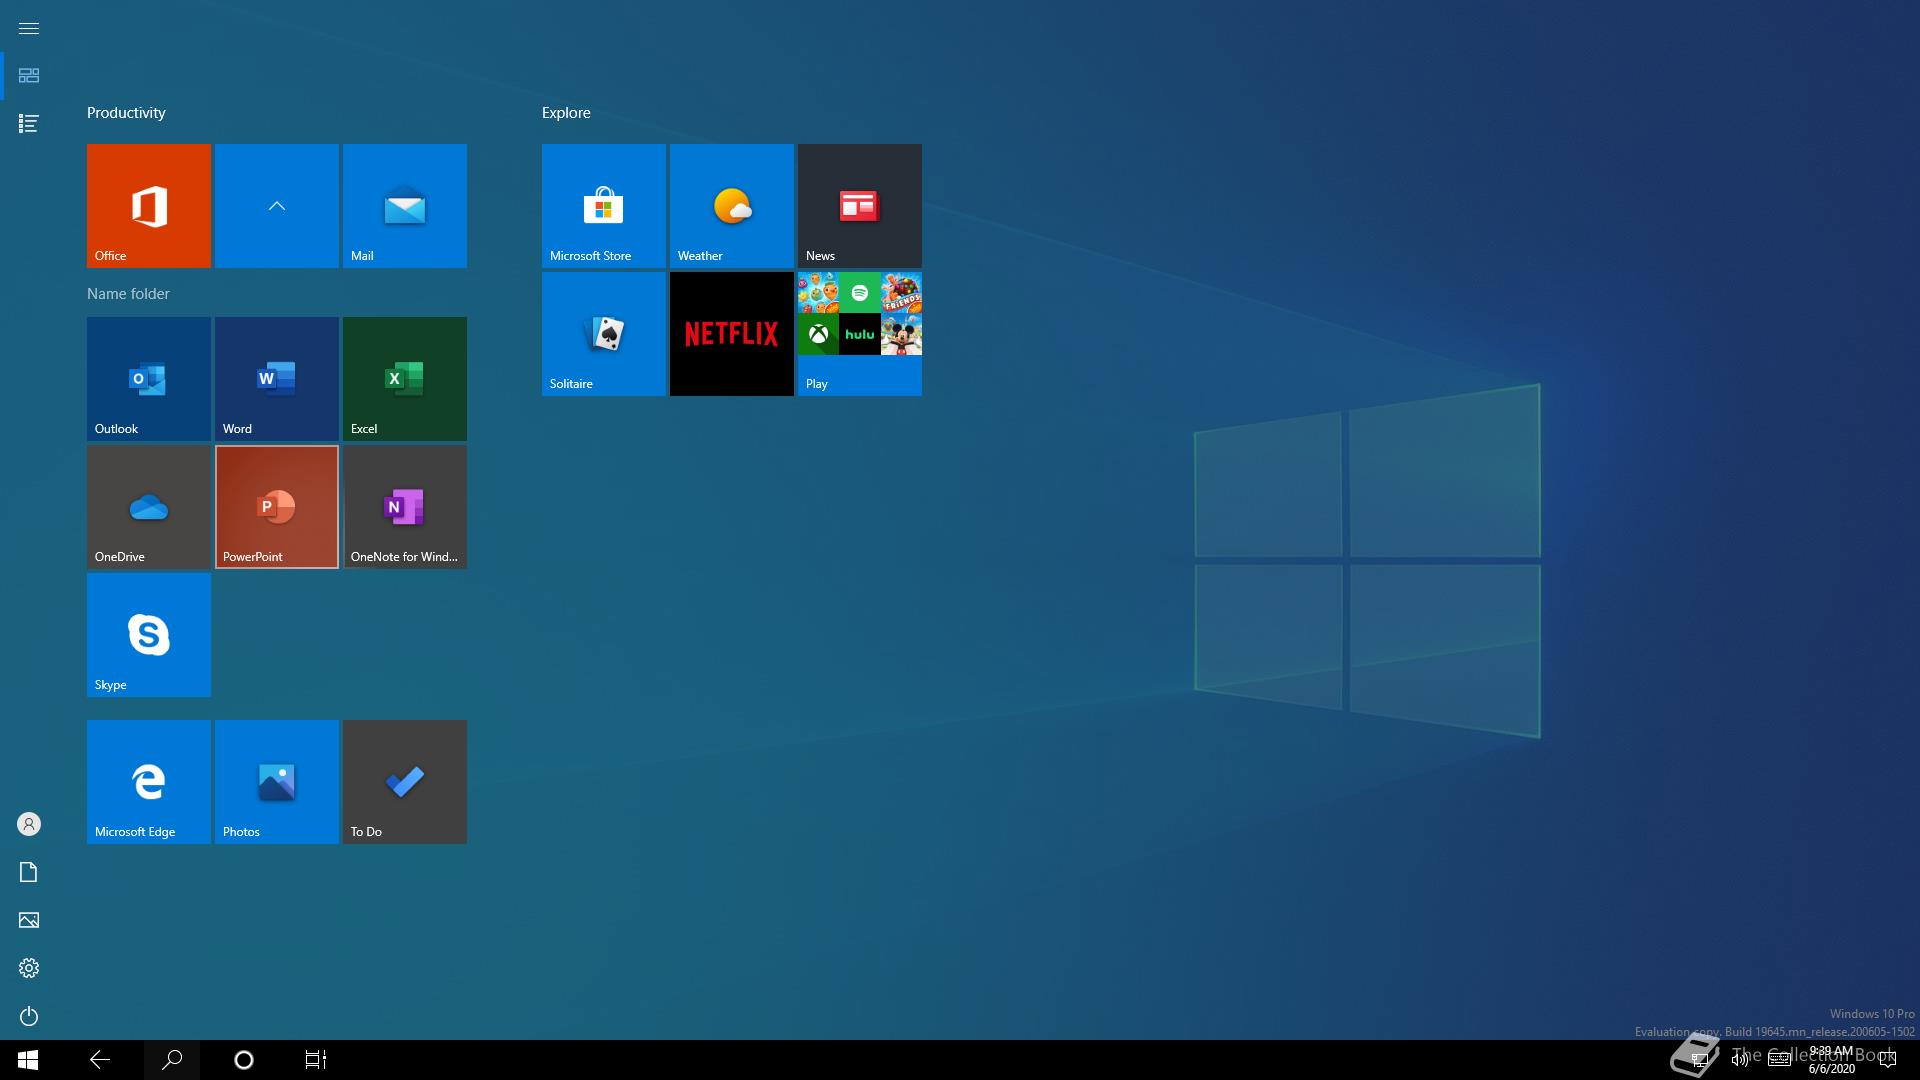Open the Photos tile
The width and height of the screenshot is (1920, 1080).
coord(277,782)
